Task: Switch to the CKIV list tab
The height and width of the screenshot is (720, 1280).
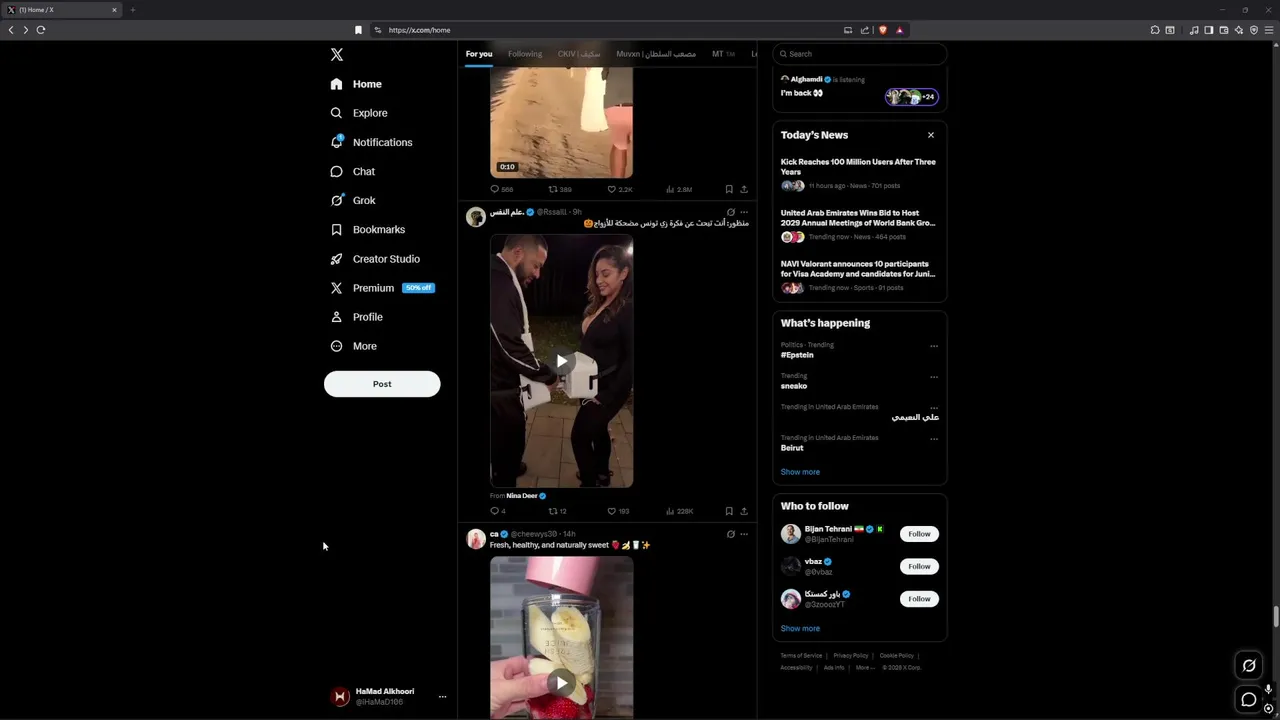Action: click(x=579, y=54)
